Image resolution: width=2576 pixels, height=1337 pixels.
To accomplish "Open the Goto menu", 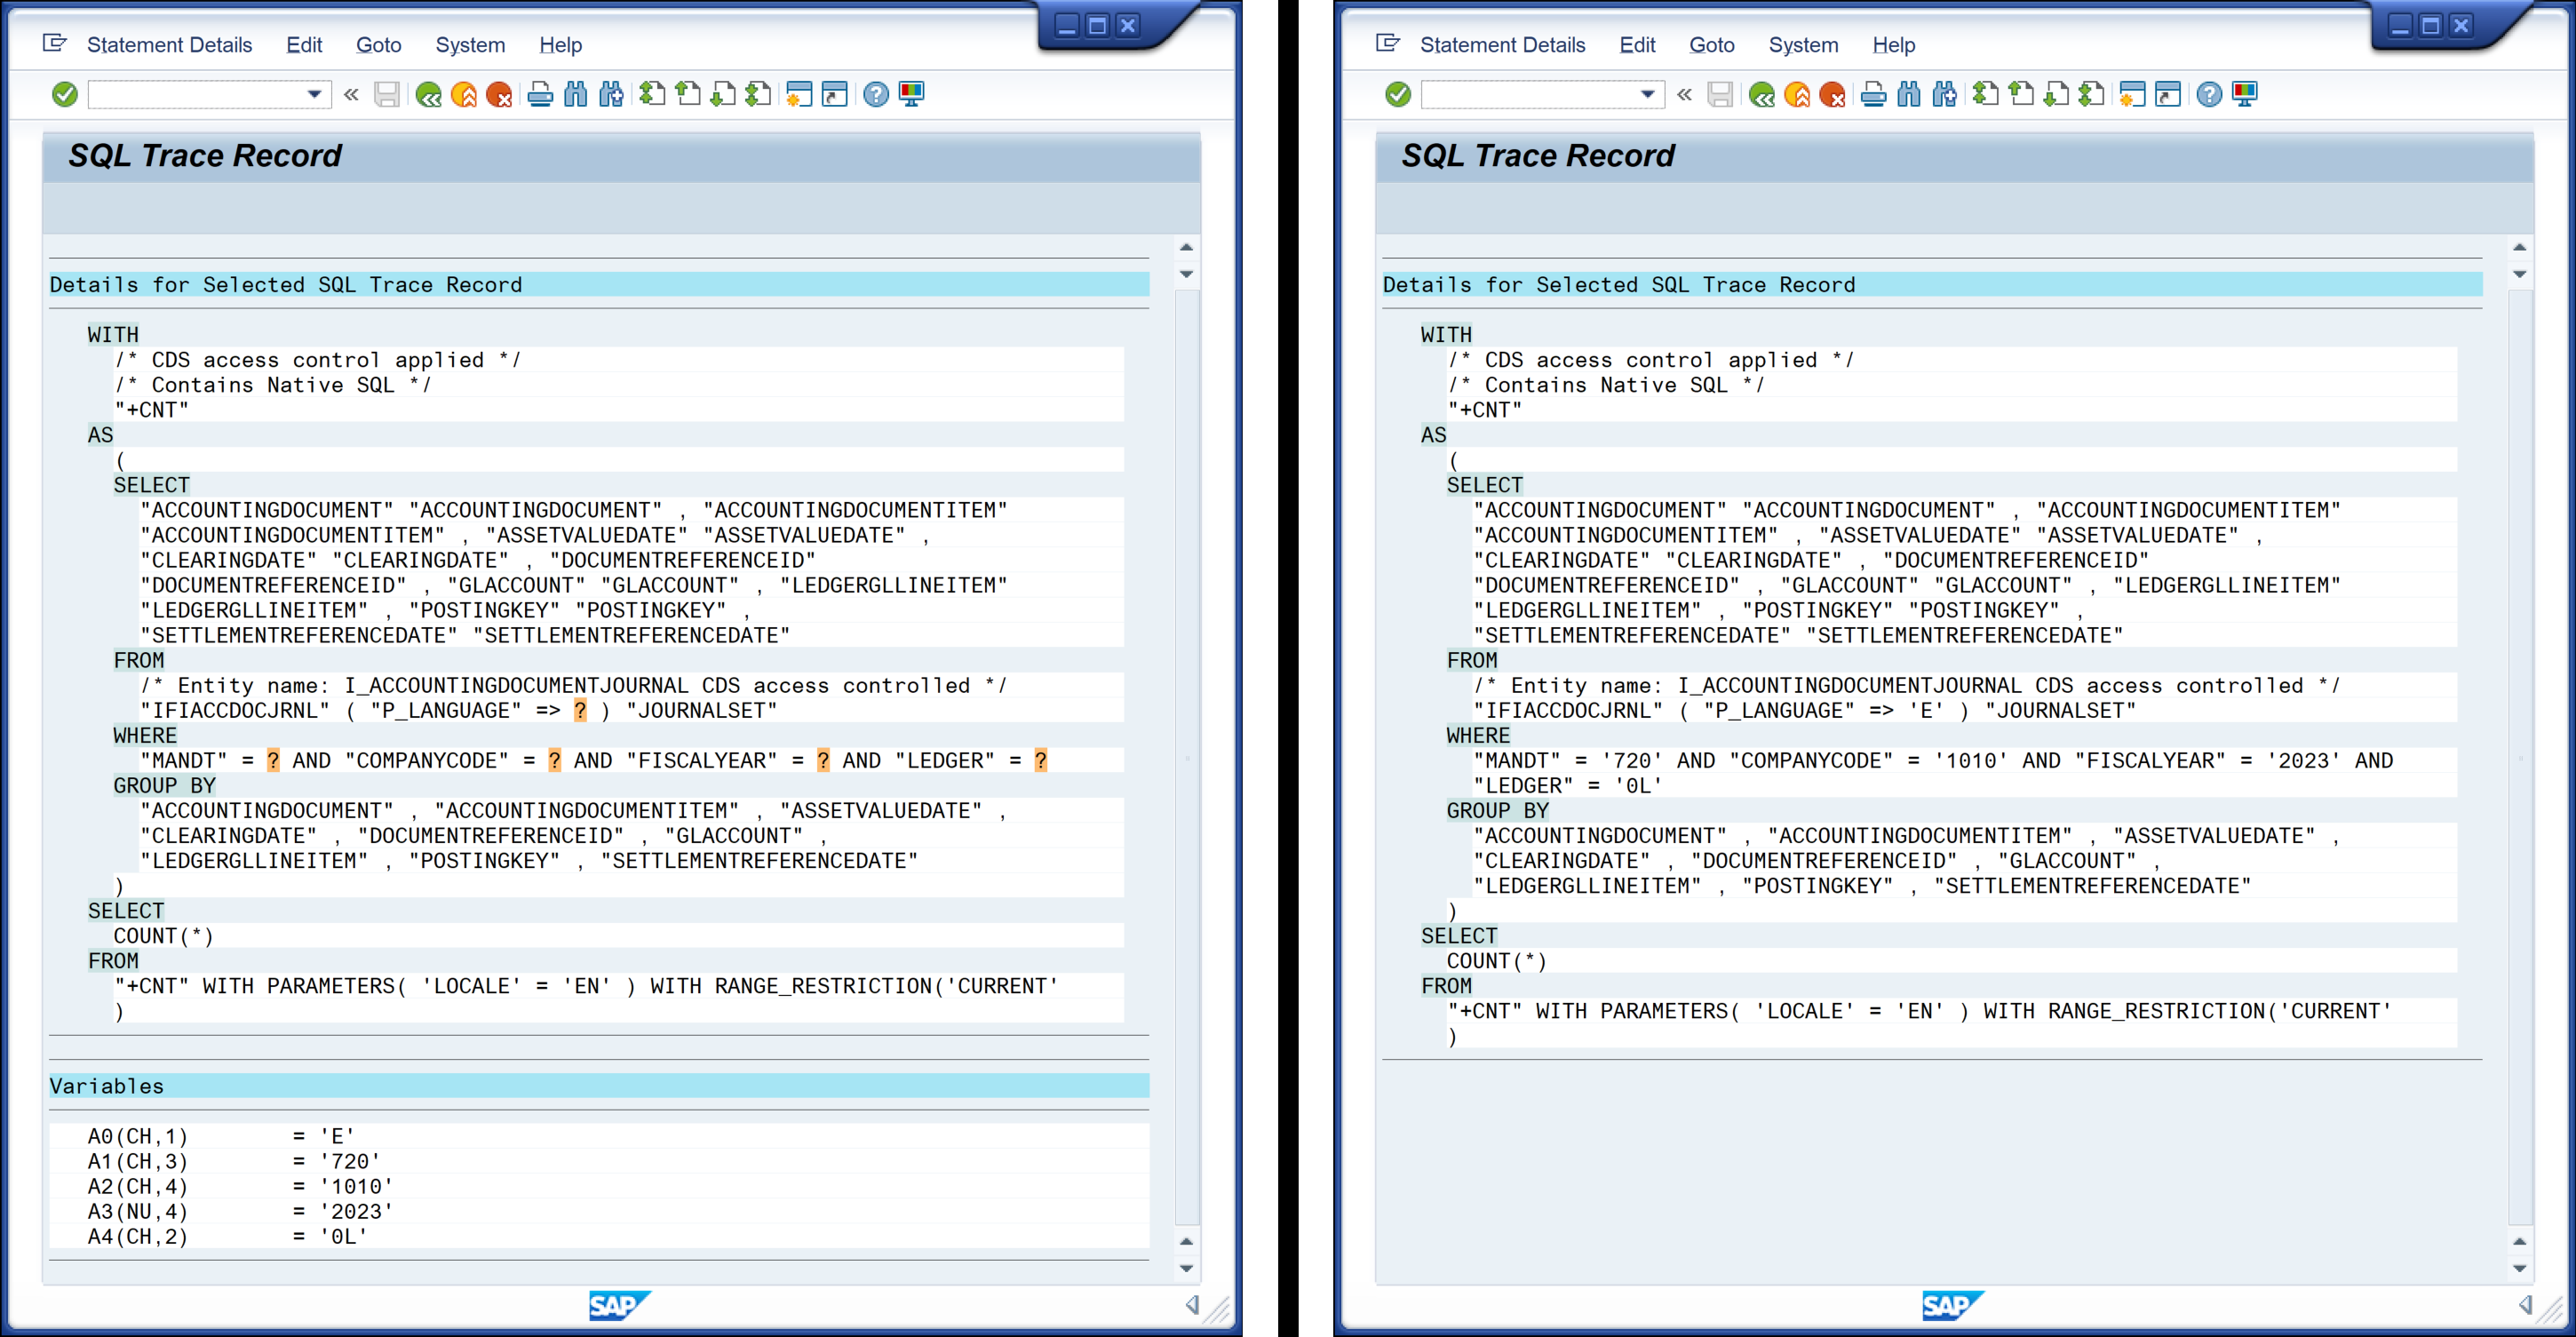I will point(378,44).
